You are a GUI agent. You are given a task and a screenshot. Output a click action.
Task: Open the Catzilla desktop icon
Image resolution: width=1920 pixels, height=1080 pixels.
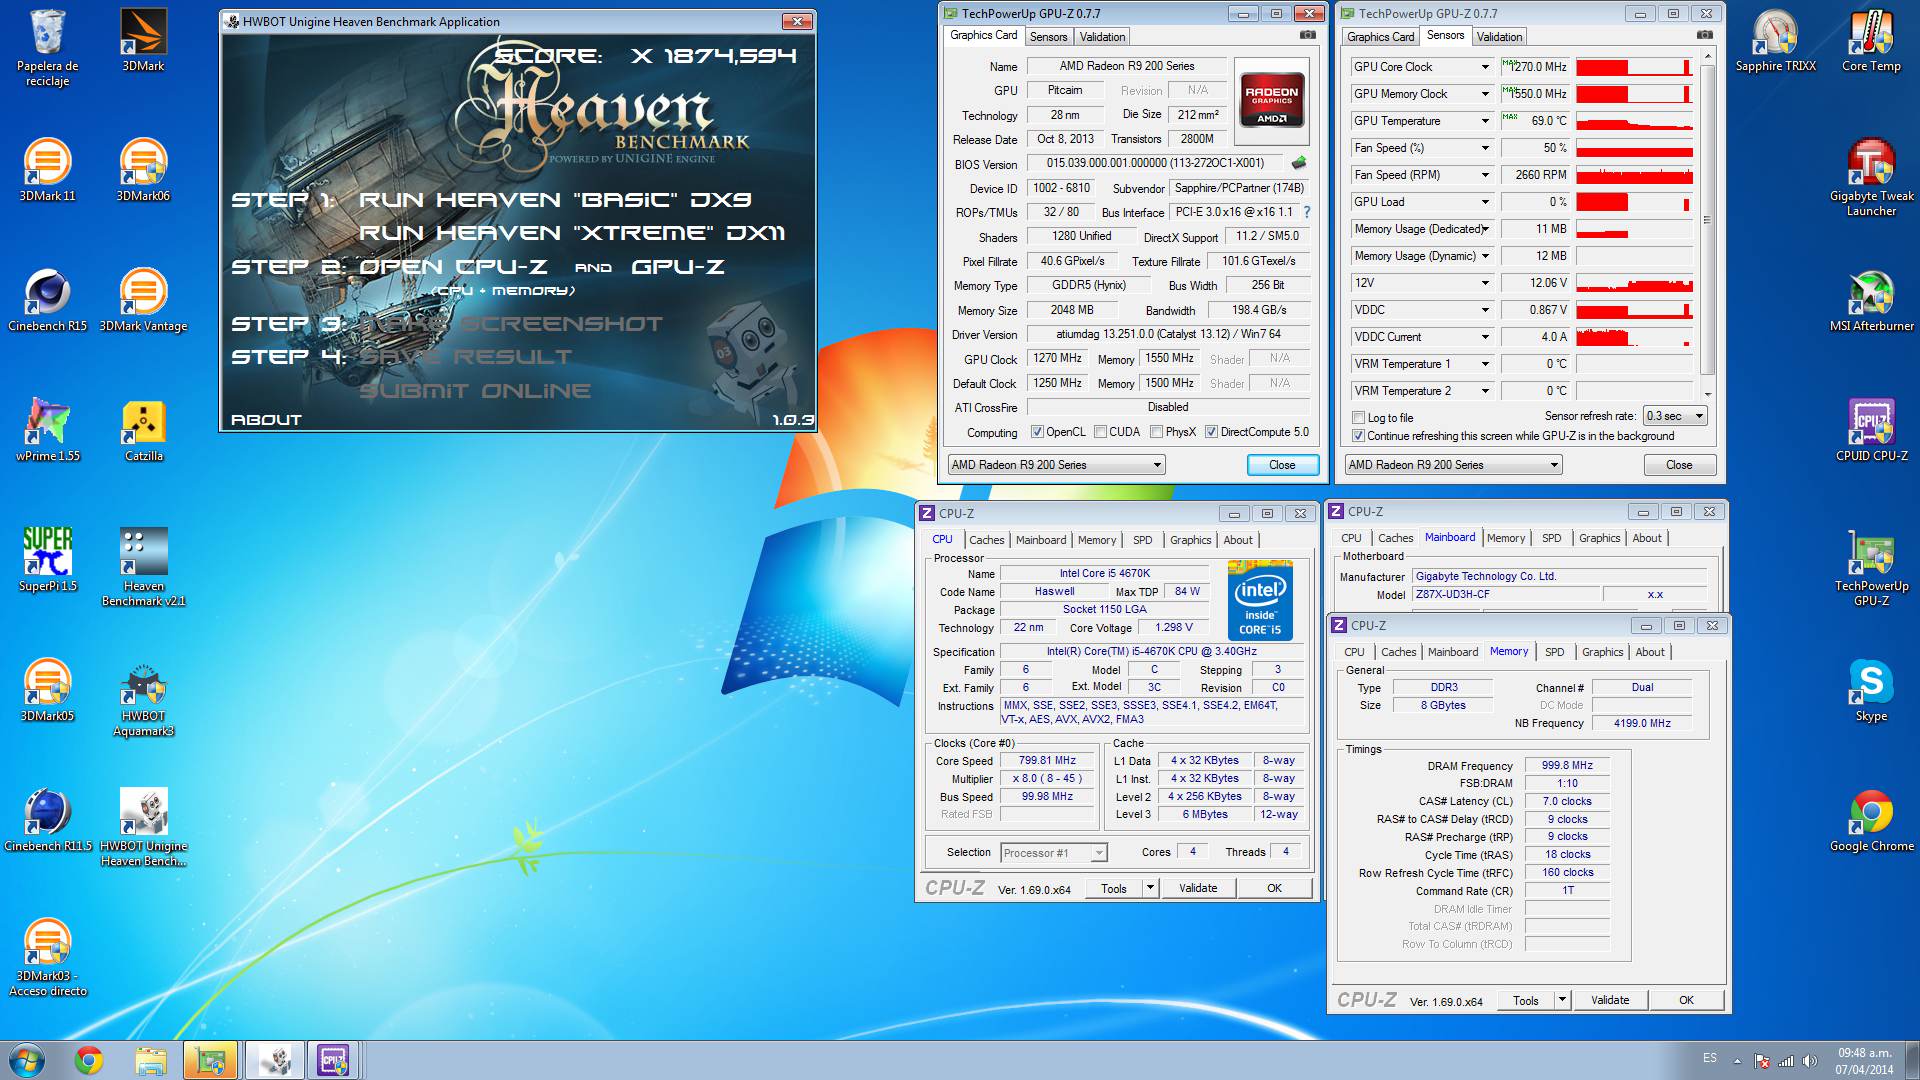click(x=143, y=430)
